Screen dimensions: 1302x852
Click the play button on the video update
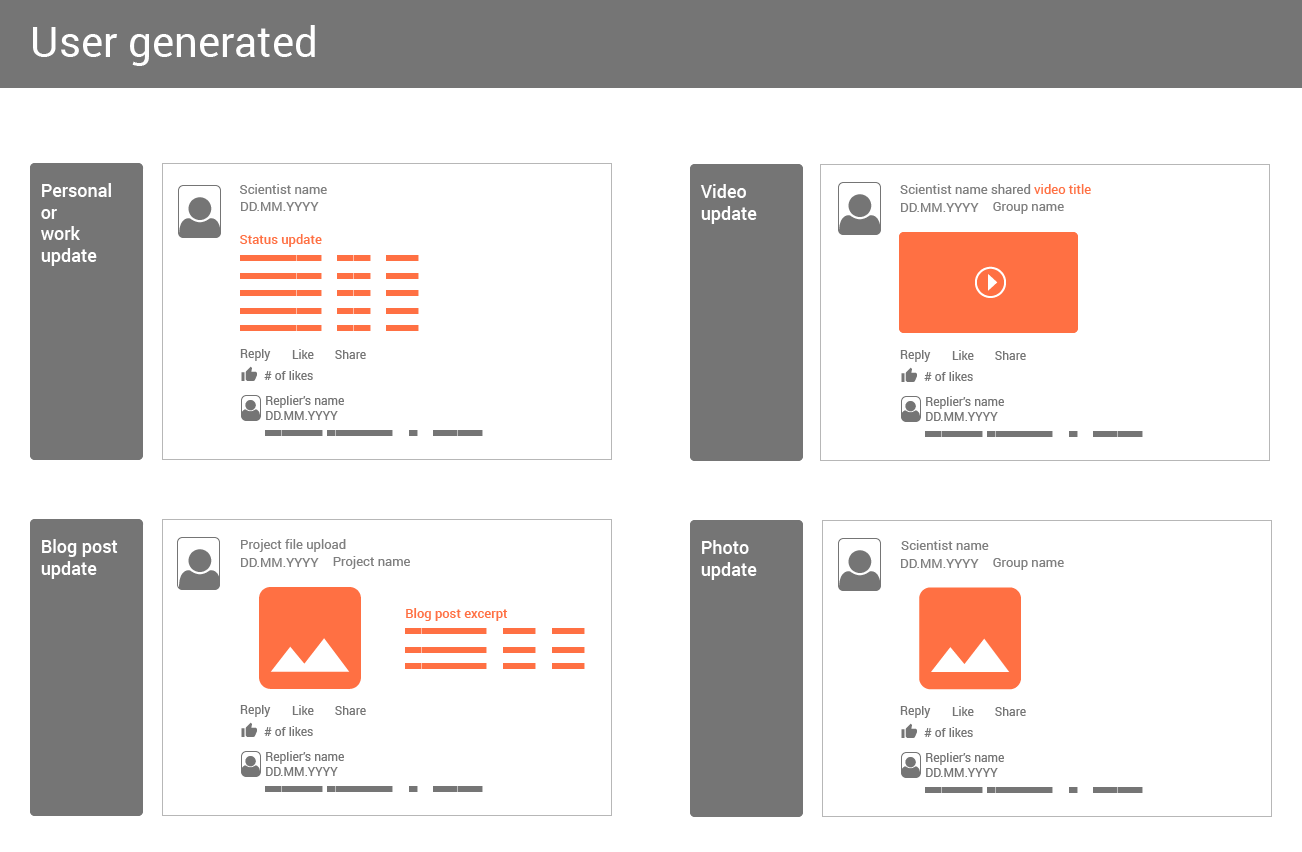click(989, 282)
